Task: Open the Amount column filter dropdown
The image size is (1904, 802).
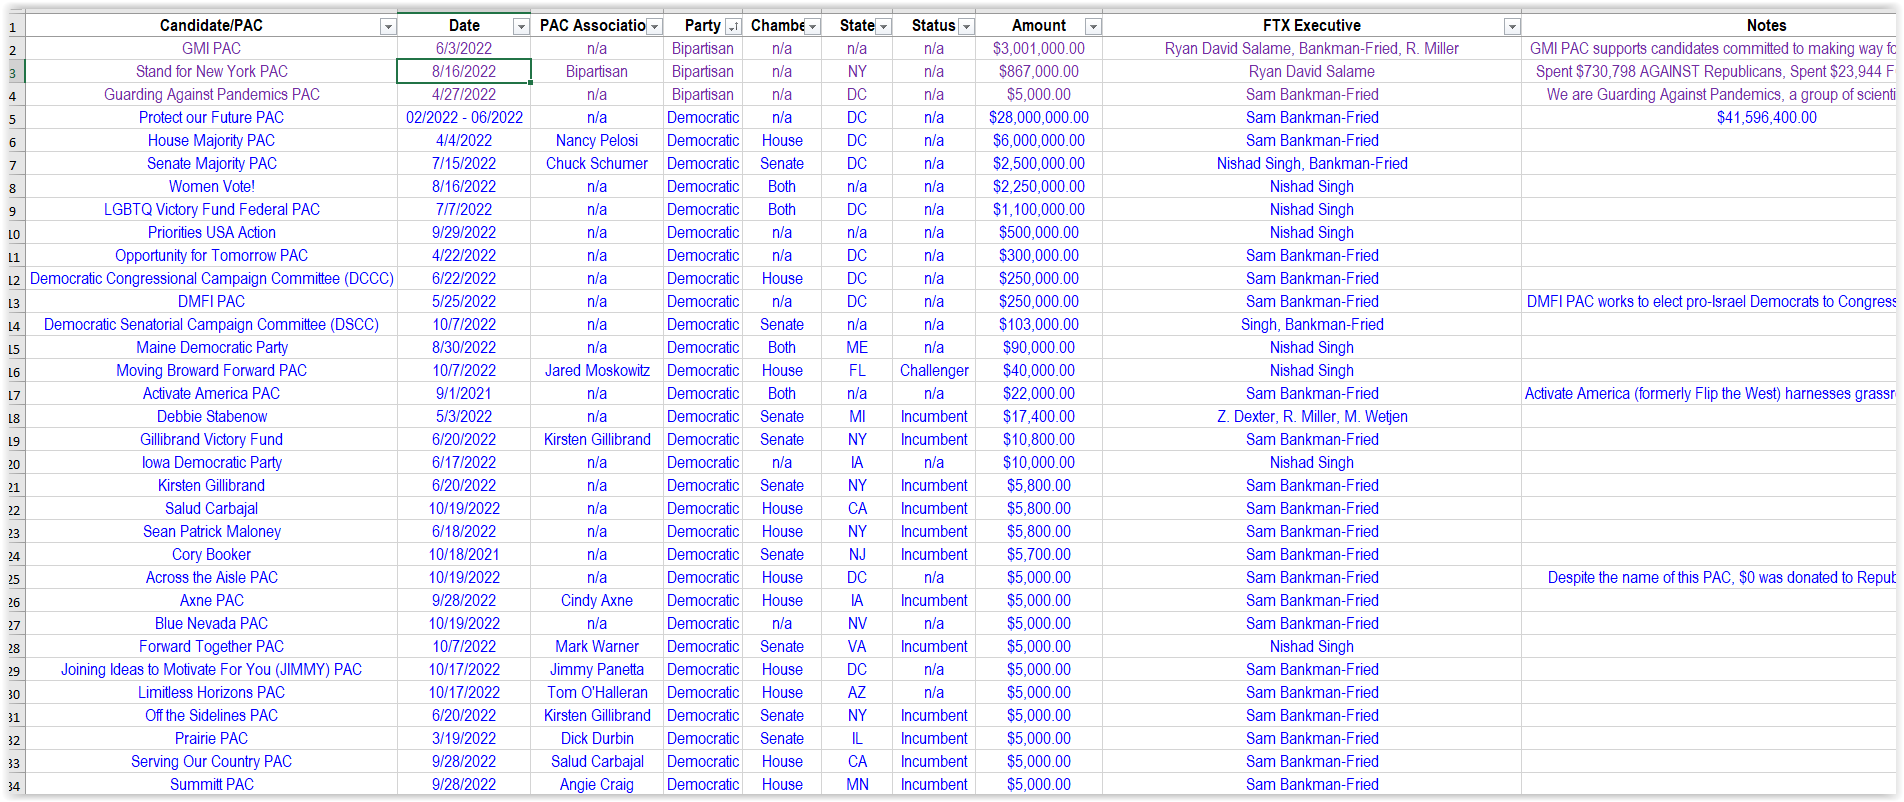Action: click(1094, 27)
